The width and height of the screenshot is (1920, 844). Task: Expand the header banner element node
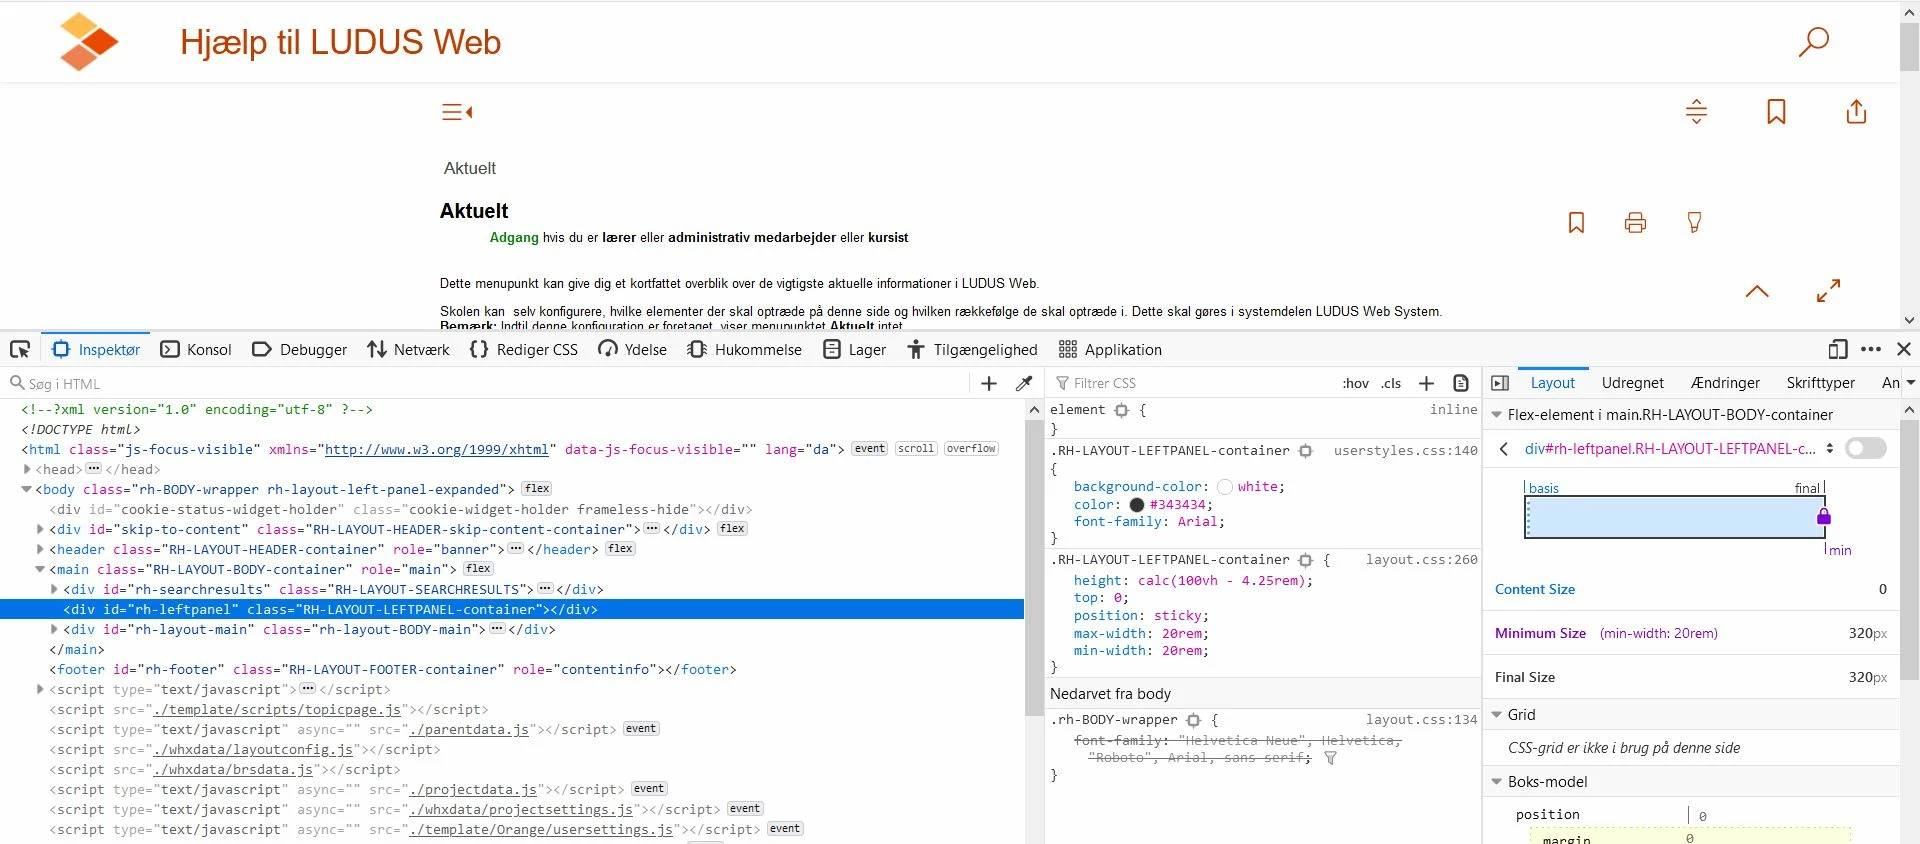(40, 549)
